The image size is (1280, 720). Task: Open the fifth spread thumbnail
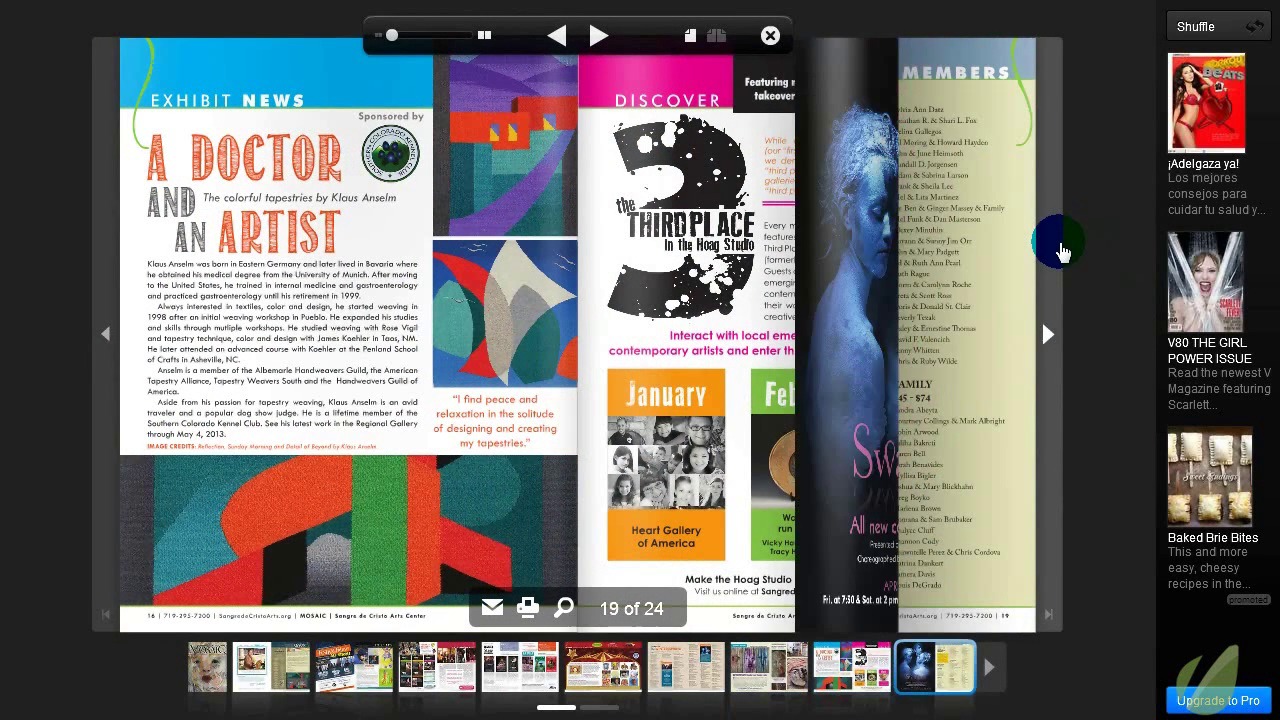click(520, 667)
